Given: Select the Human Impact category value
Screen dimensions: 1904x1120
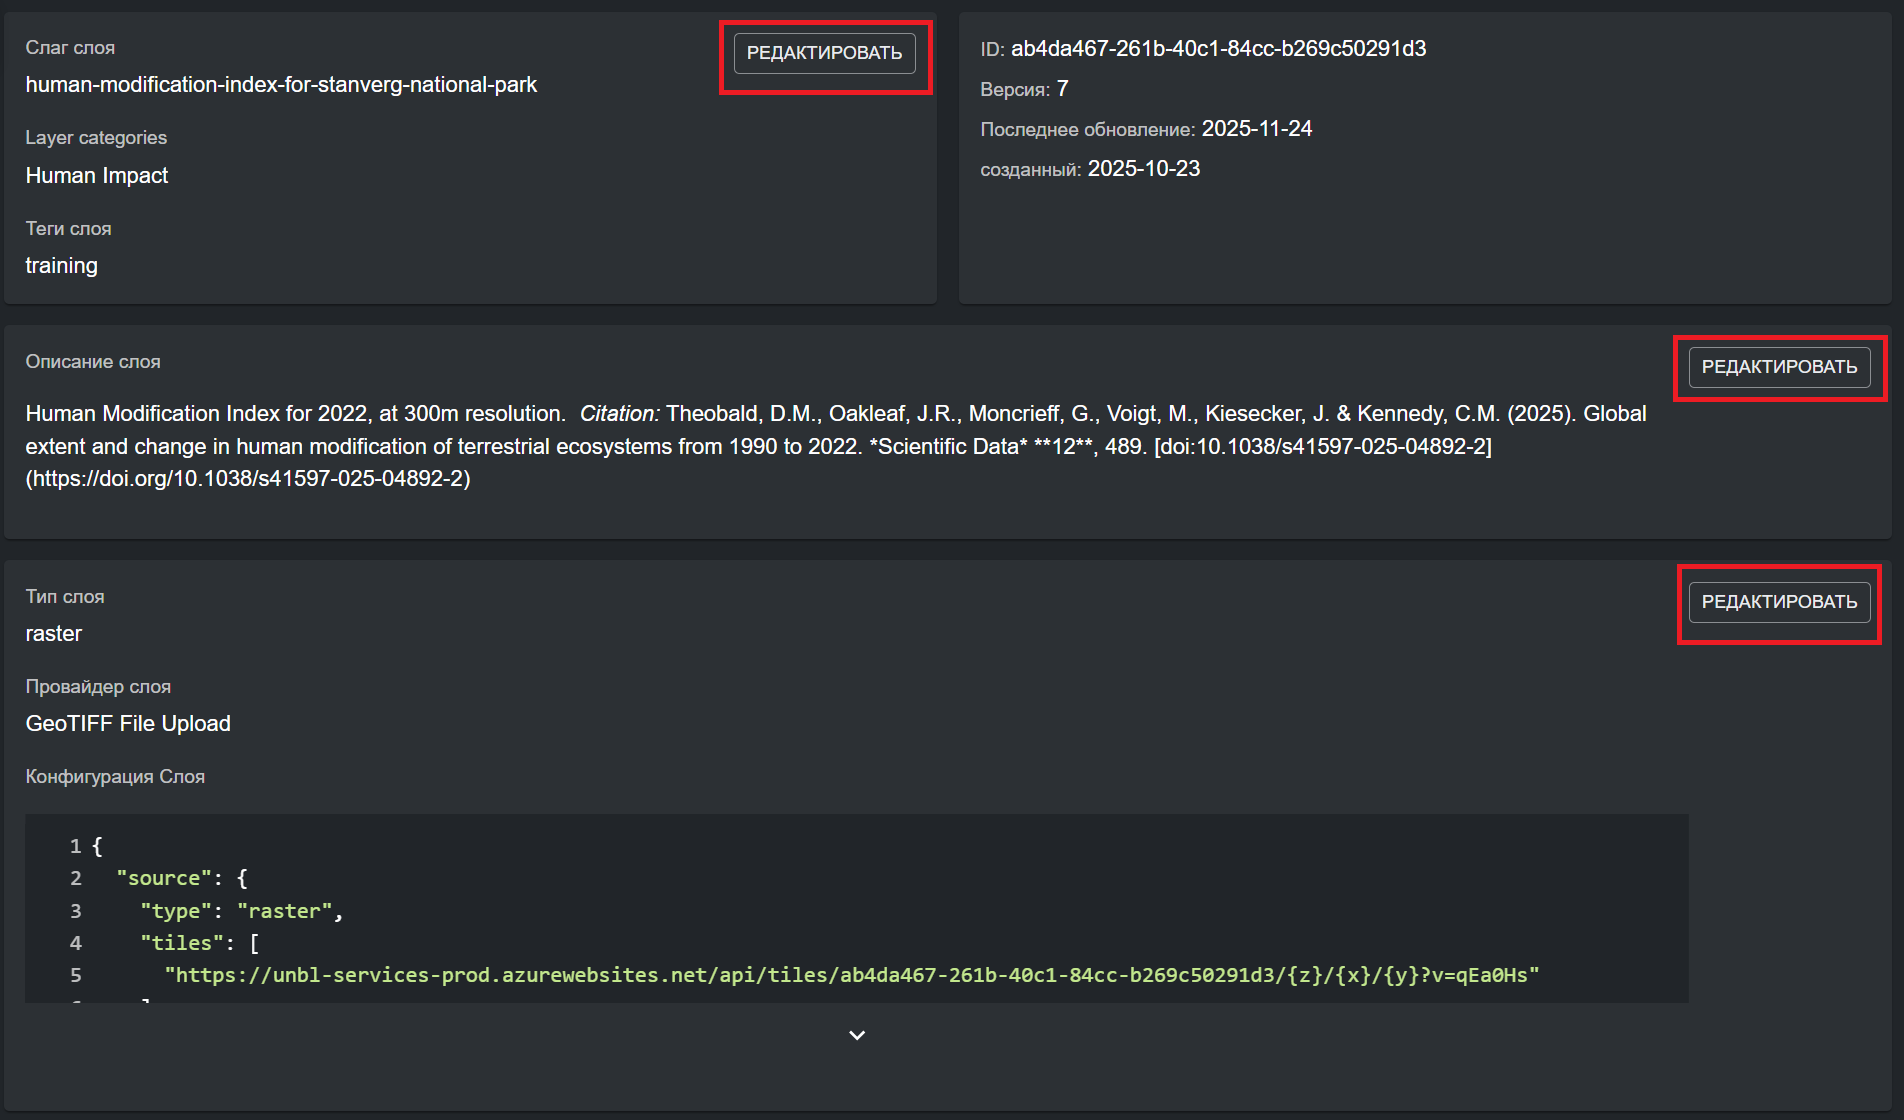Looking at the screenshot, I should 97,176.
